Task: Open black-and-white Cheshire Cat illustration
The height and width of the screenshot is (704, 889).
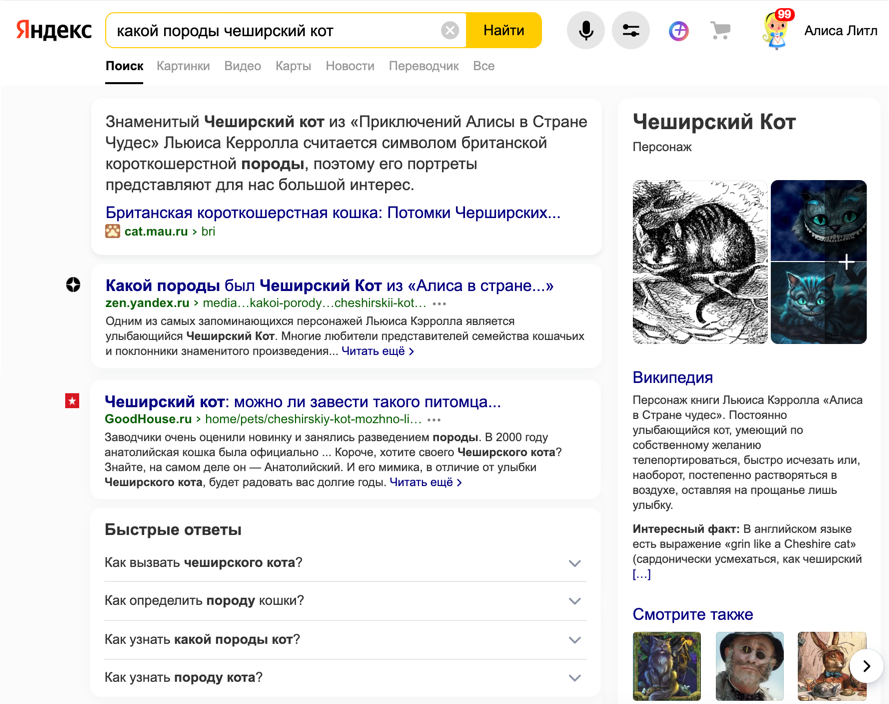Action: pos(700,262)
